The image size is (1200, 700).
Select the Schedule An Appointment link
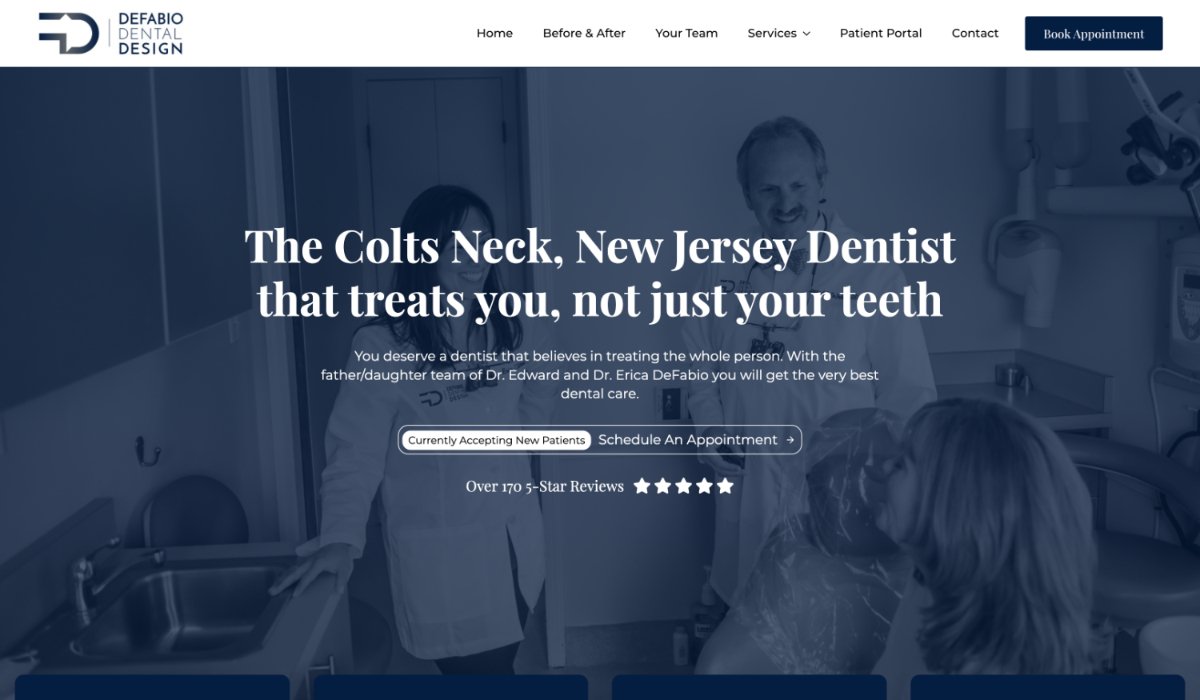(x=688, y=440)
